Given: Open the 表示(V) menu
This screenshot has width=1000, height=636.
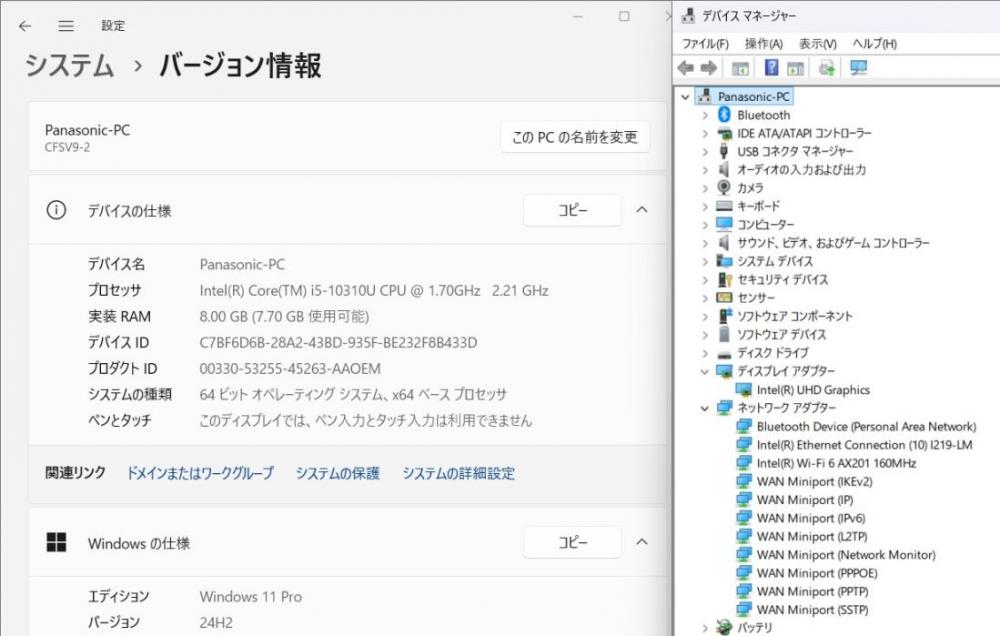Looking at the screenshot, I should click(x=818, y=43).
